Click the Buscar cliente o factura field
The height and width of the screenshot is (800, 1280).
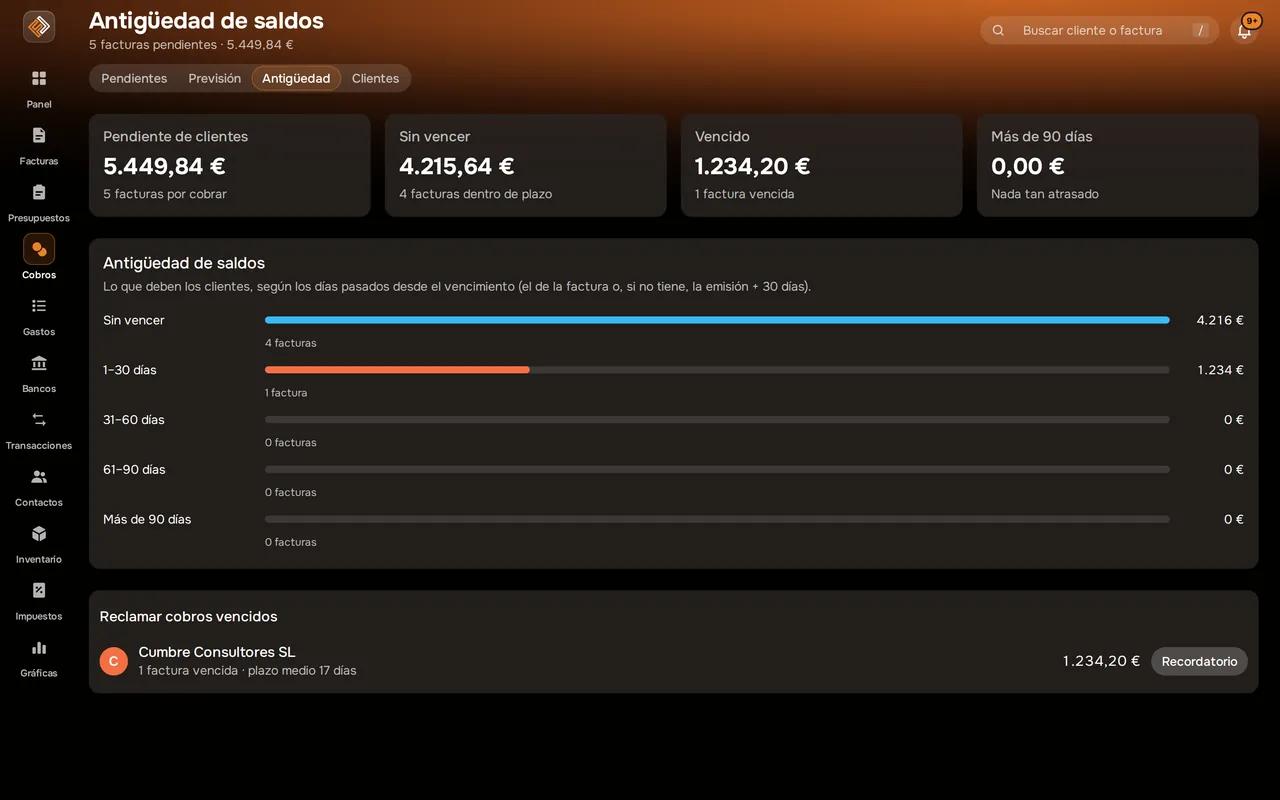pos(1099,30)
